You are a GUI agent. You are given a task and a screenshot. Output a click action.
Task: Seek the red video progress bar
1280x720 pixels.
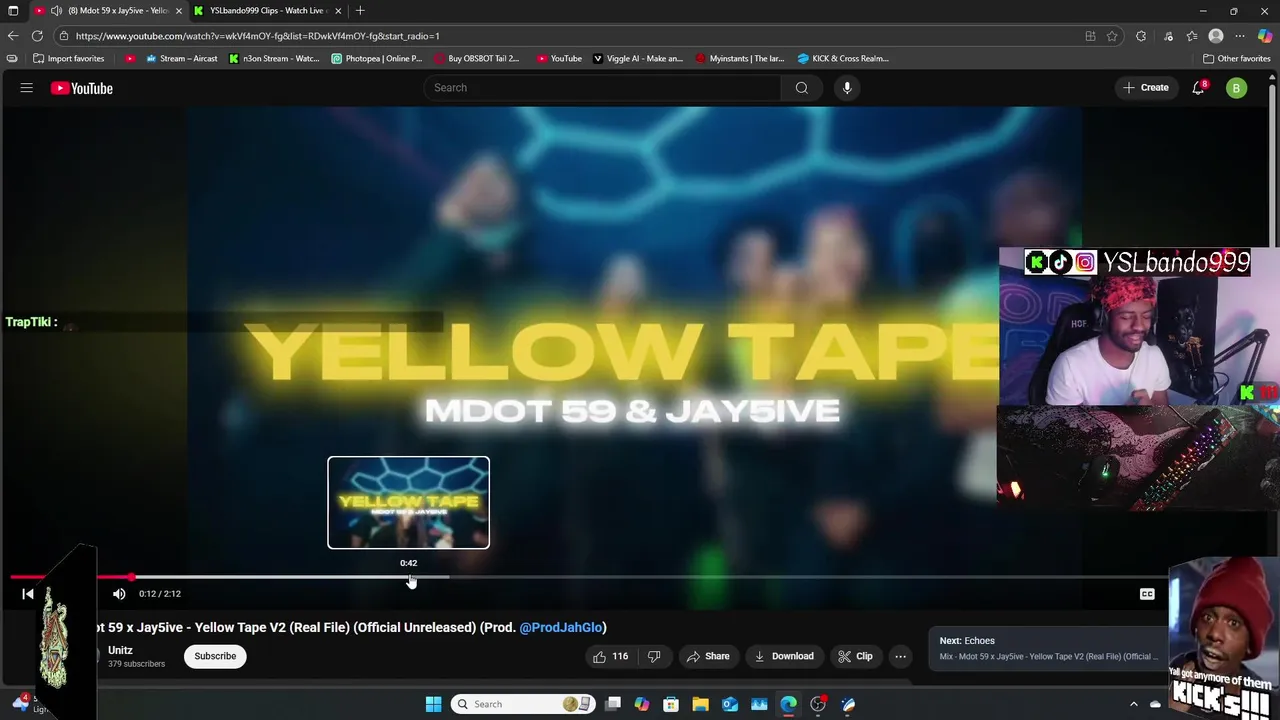click(x=70, y=577)
